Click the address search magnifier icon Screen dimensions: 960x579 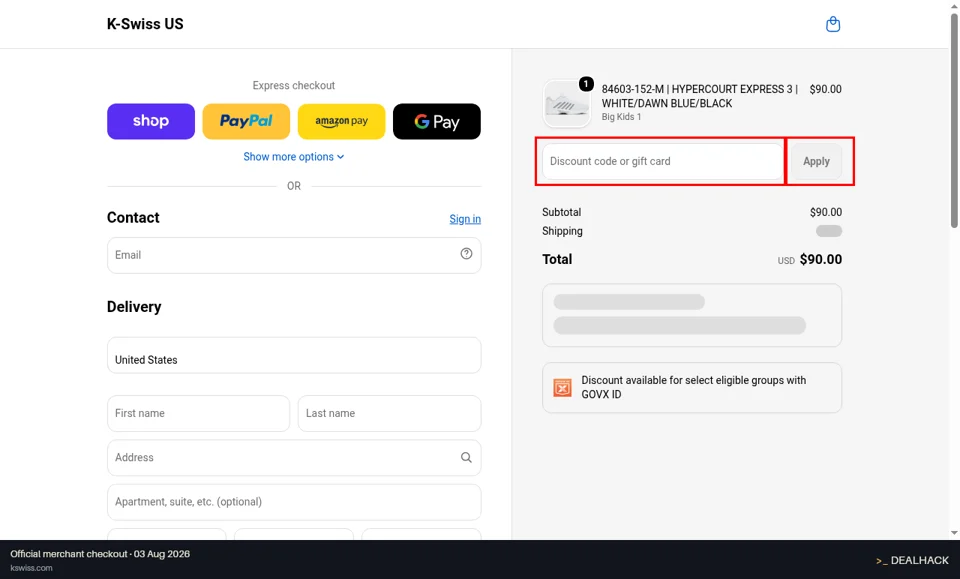tap(466, 457)
